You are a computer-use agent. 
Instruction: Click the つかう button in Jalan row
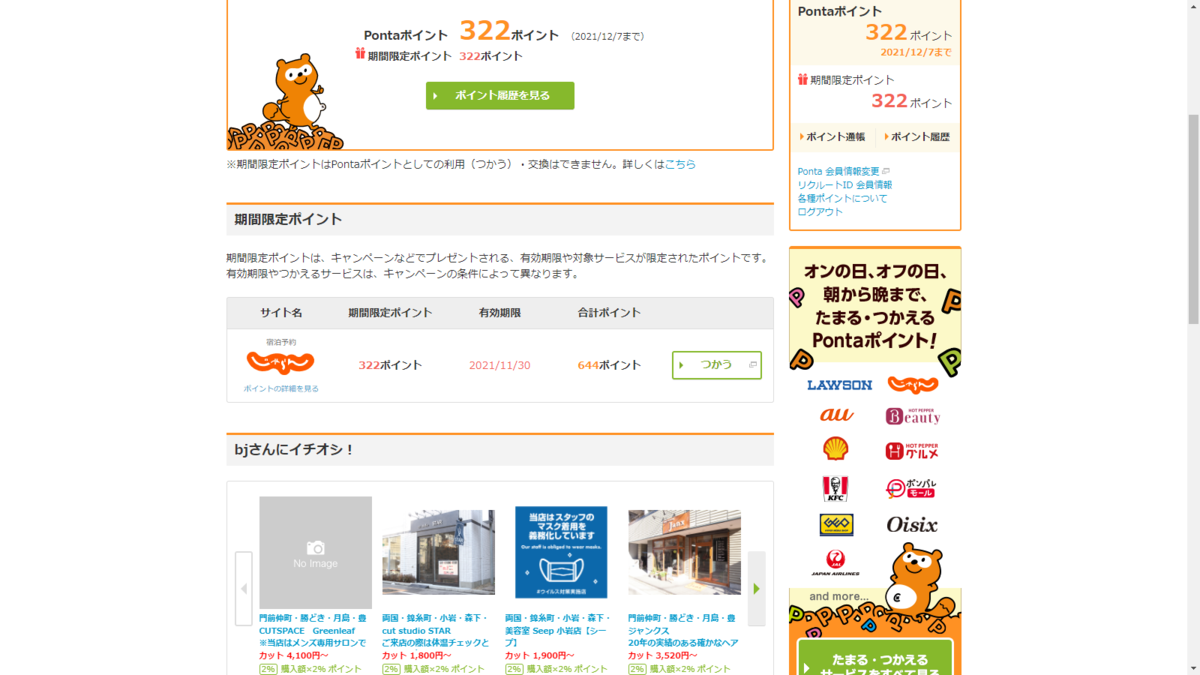tap(717, 365)
